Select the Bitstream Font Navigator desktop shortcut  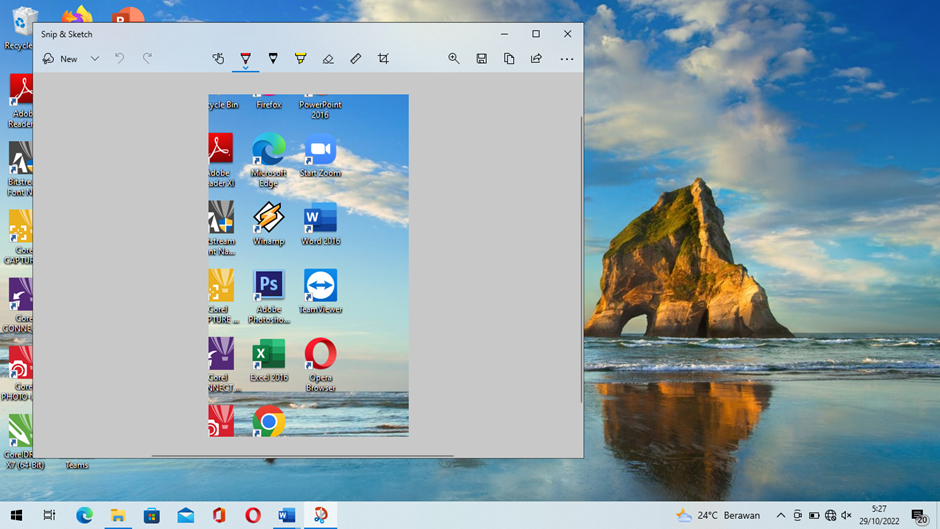tap(20, 169)
